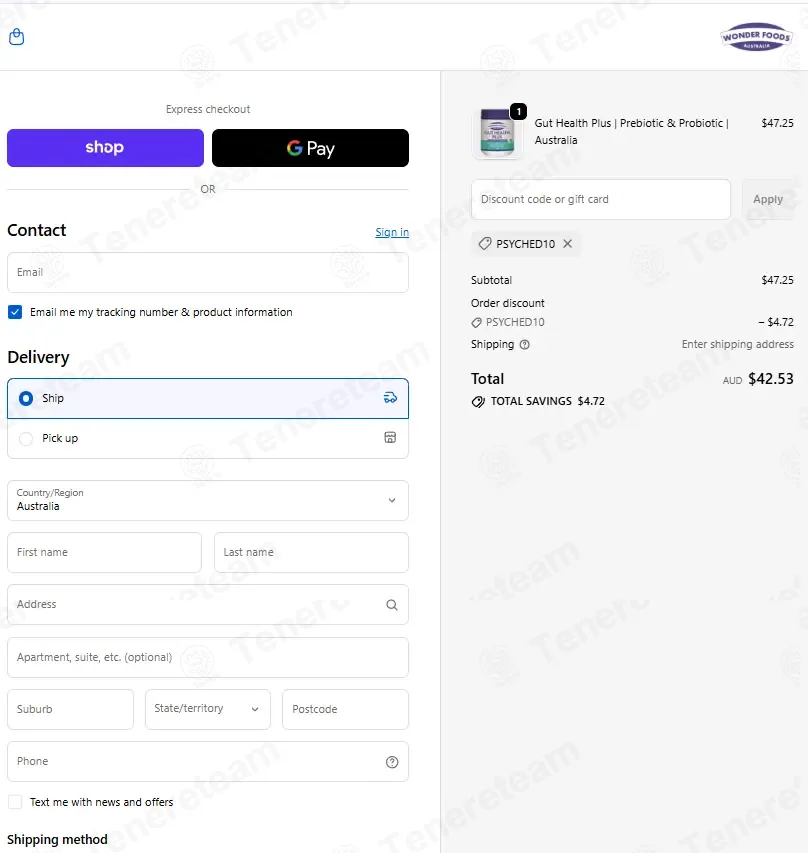Focus the Phone input field
The image size is (808, 853).
[x=208, y=762]
